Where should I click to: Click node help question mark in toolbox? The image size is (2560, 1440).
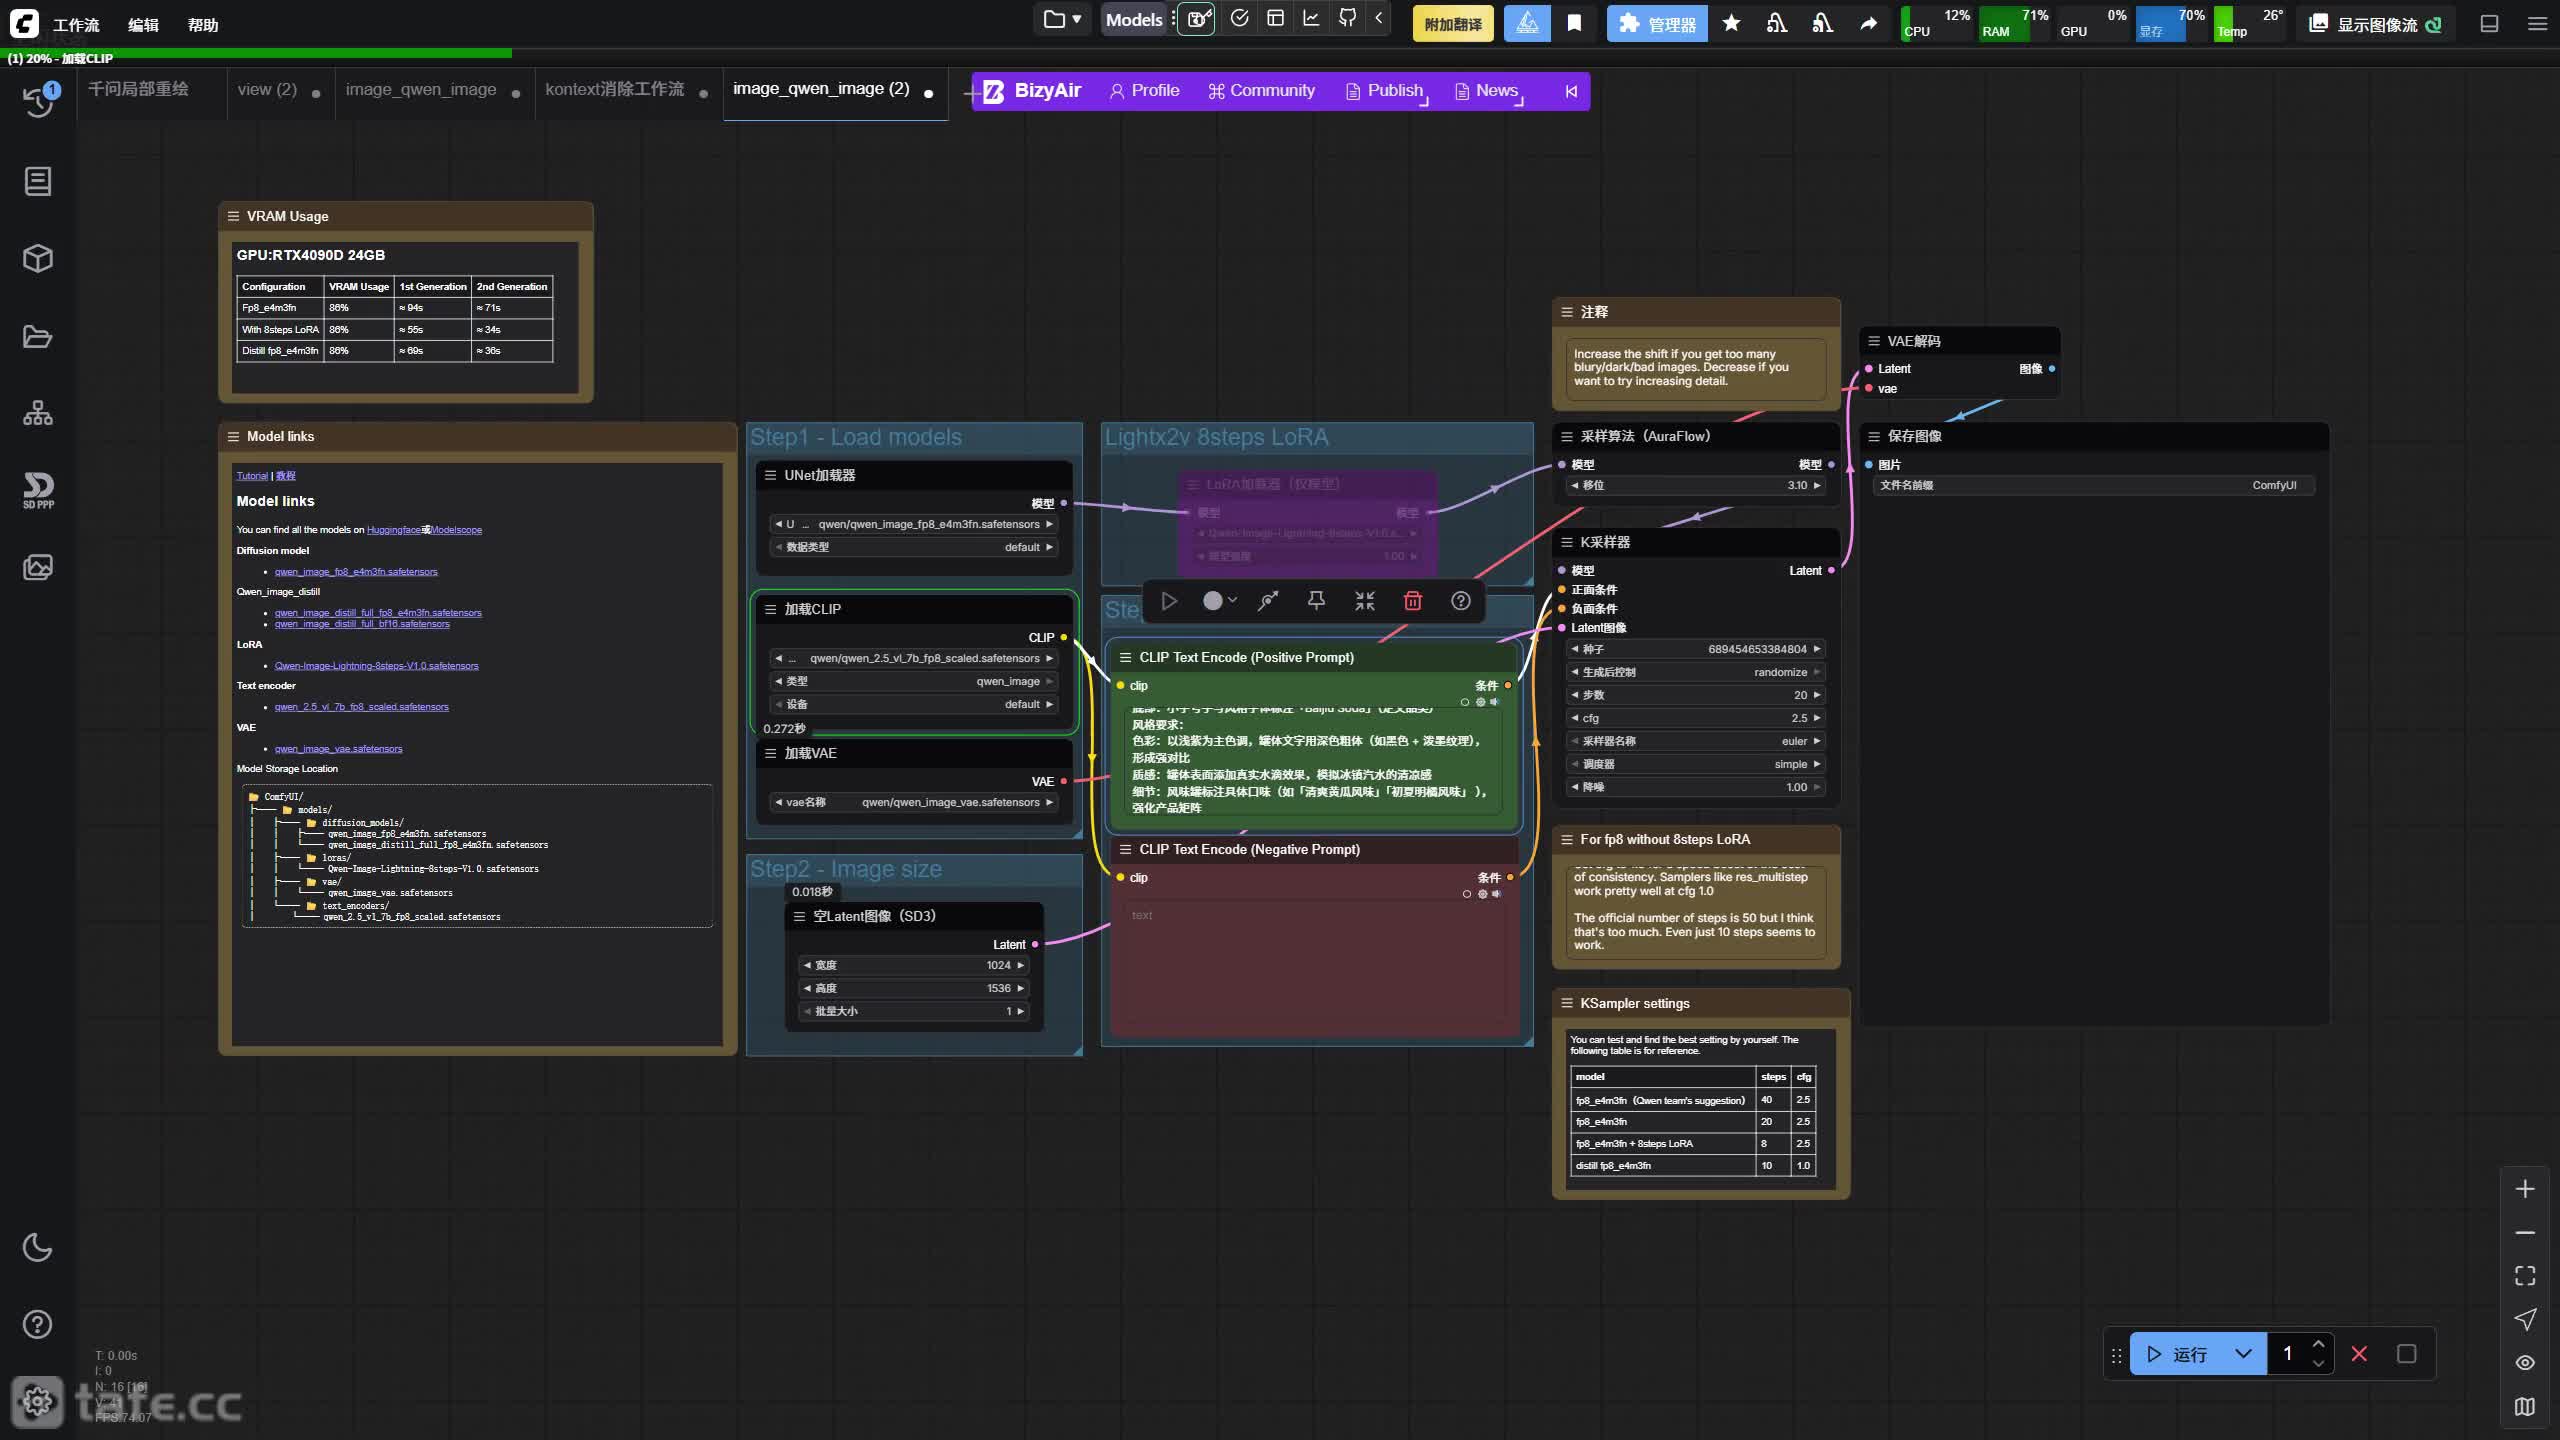click(1460, 601)
